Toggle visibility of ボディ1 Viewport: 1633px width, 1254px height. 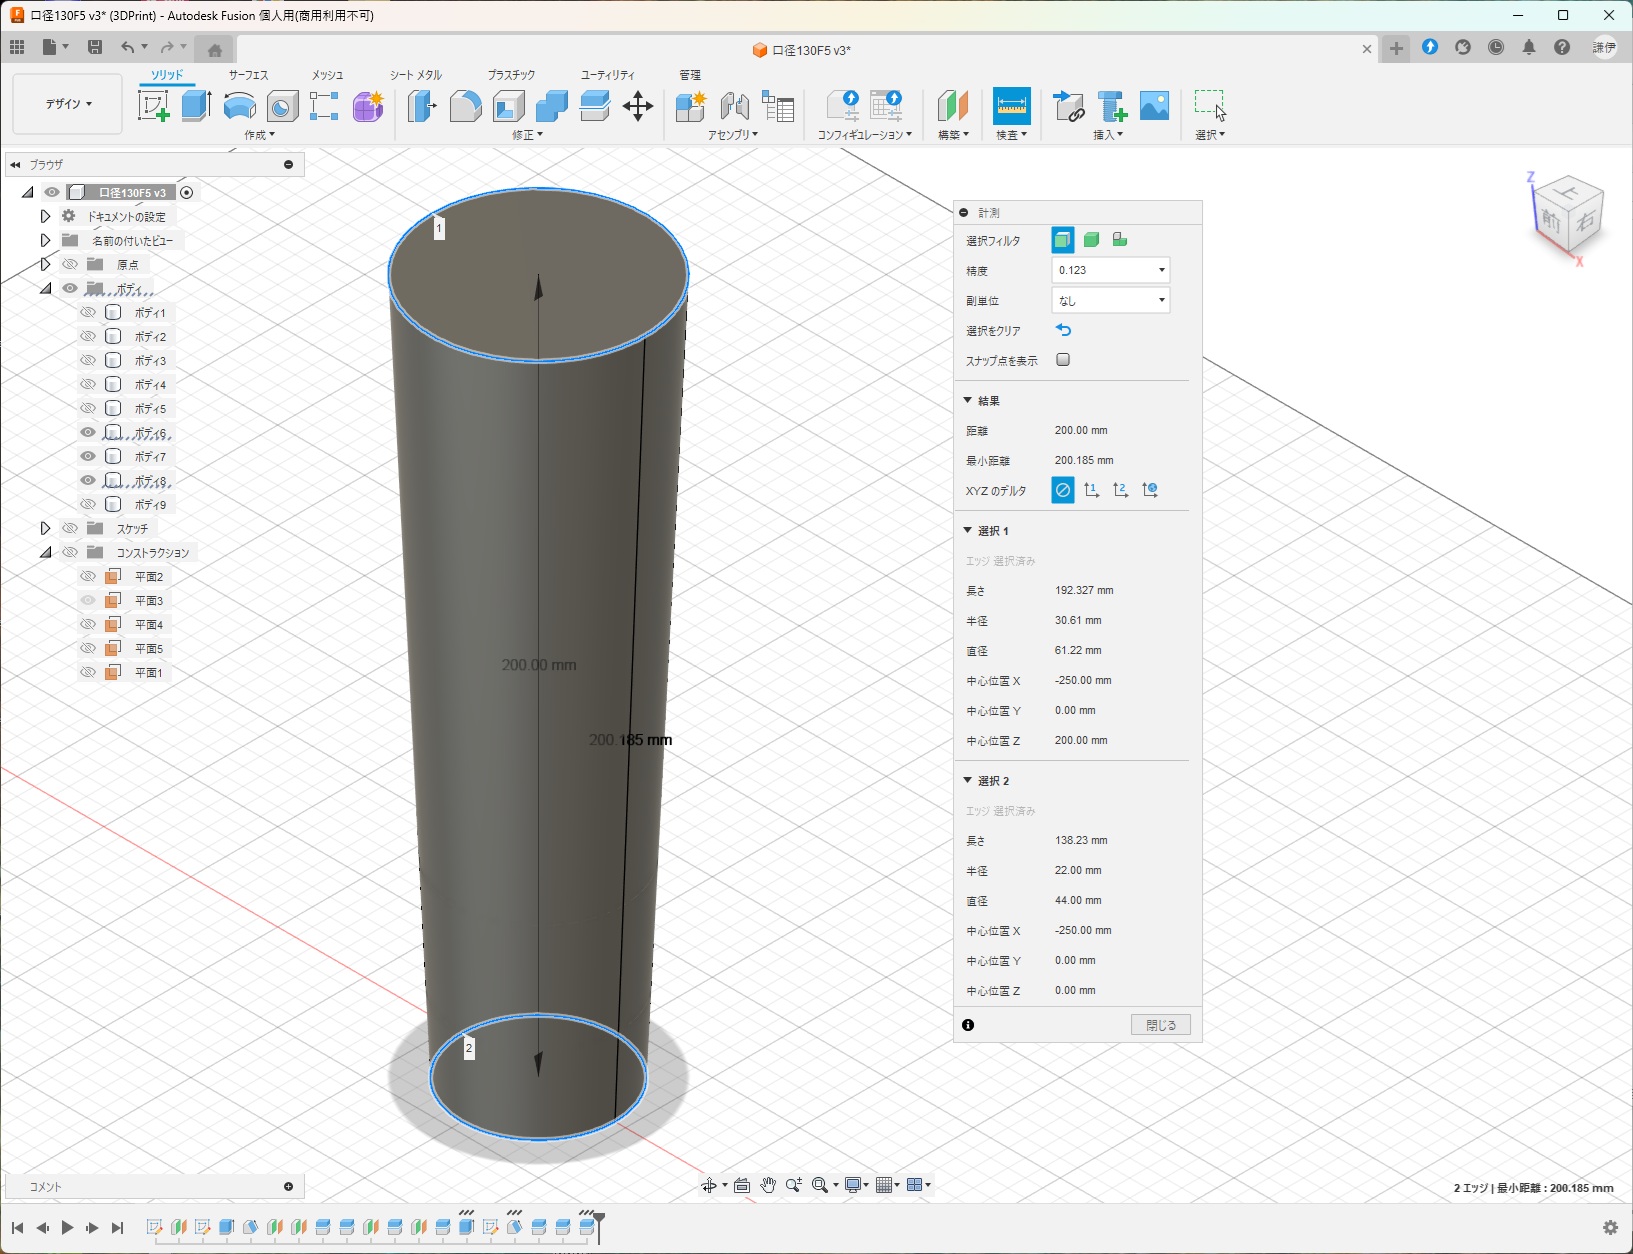pos(88,312)
